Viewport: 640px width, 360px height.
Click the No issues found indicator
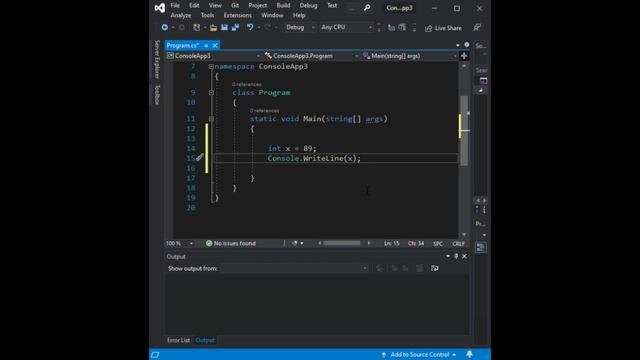(231, 243)
